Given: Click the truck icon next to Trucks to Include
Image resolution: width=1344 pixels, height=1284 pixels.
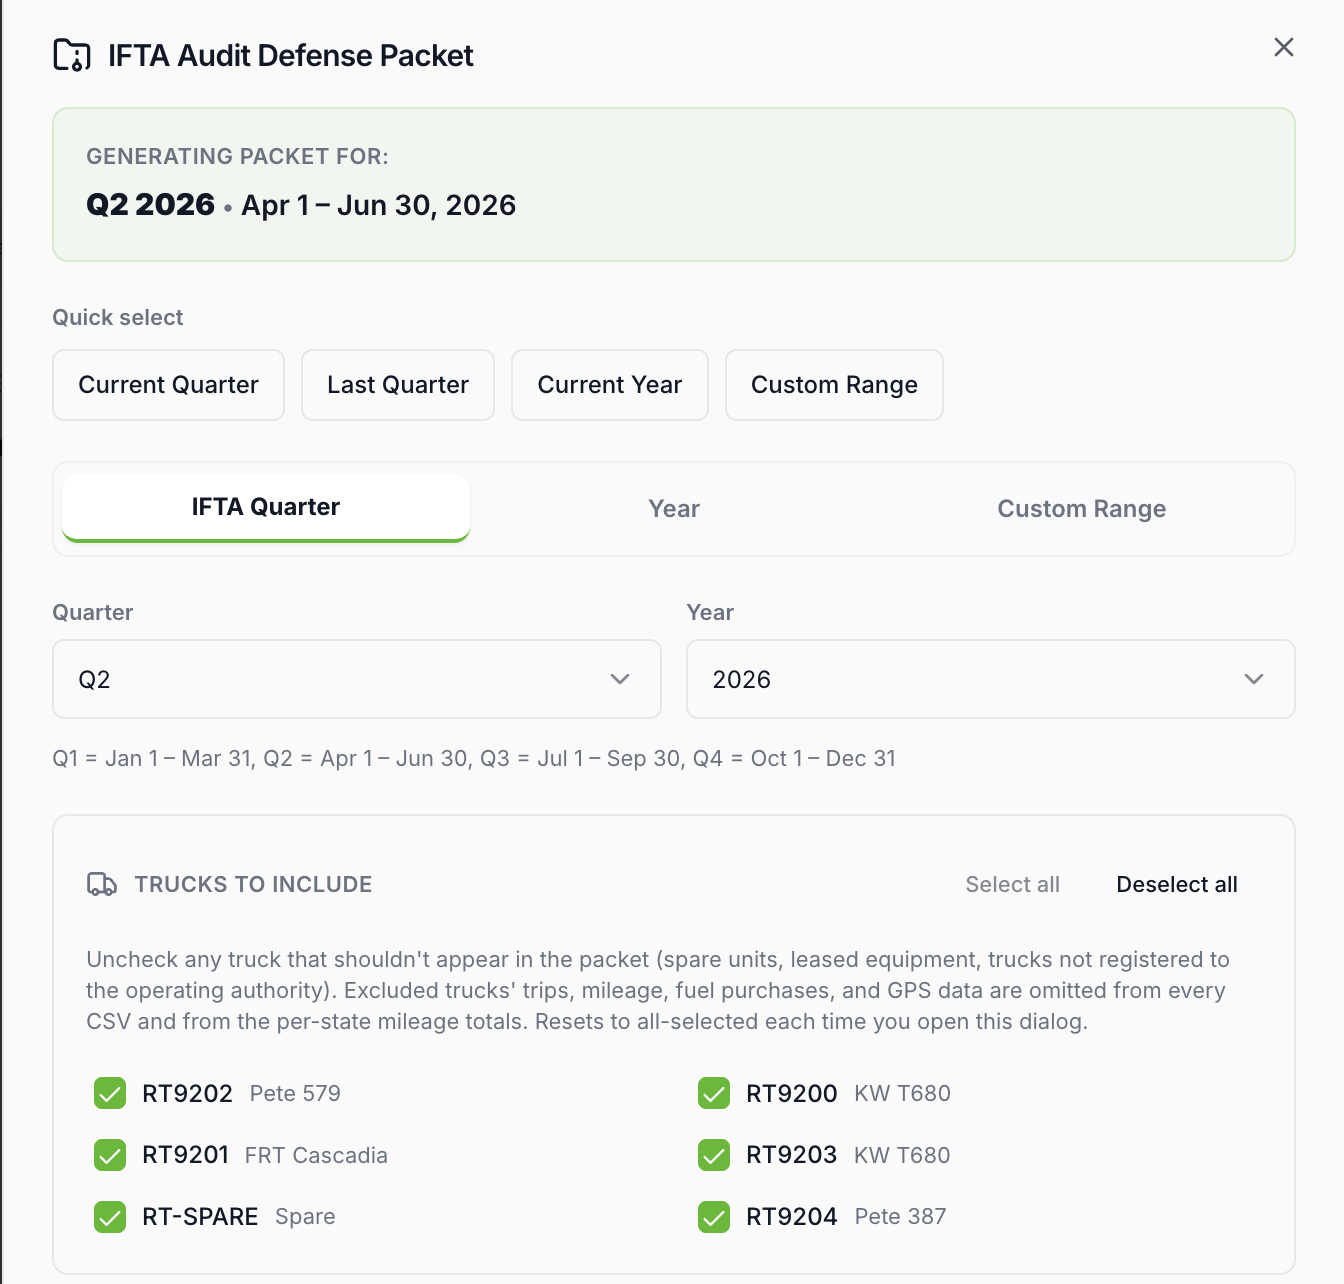Looking at the screenshot, I should pyautogui.click(x=102, y=884).
